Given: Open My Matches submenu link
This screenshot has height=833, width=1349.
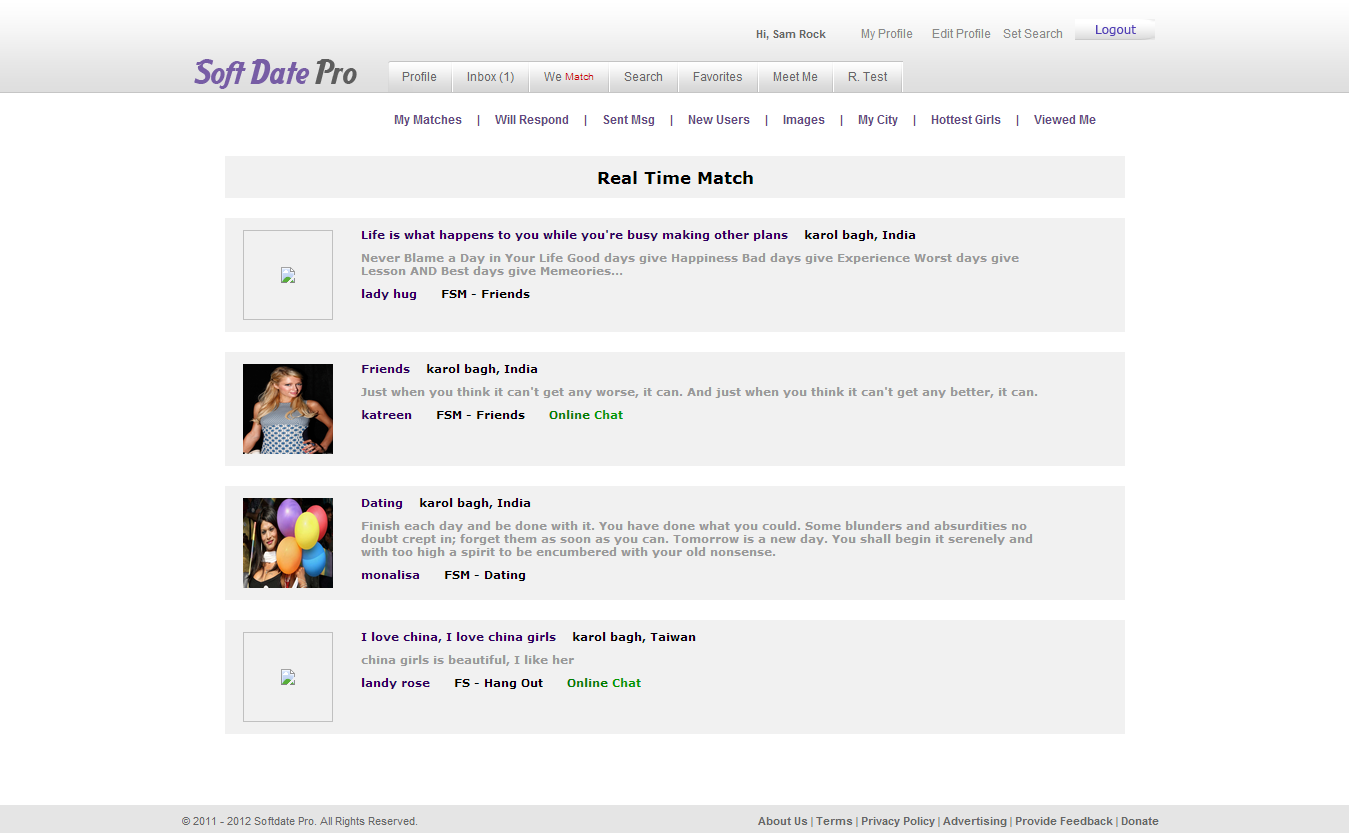Looking at the screenshot, I should pos(428,120).
